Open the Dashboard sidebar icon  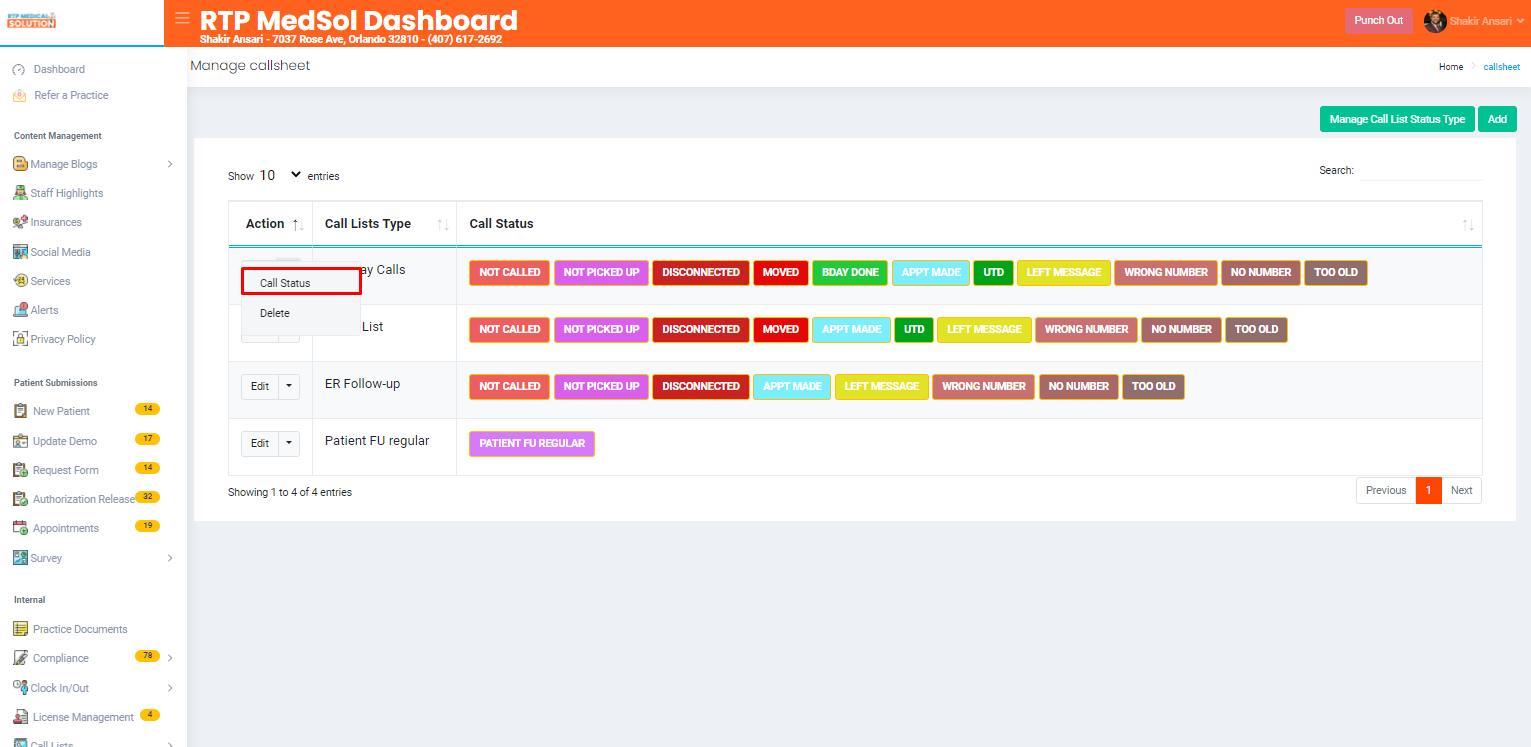(18, 69)
